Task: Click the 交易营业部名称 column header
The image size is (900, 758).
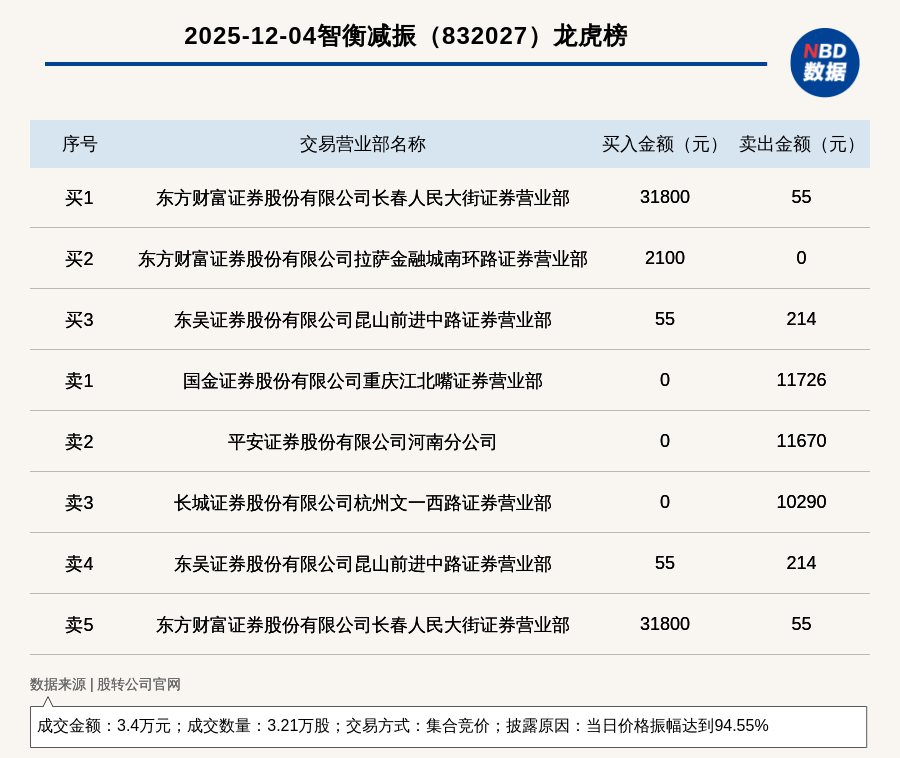Action: 362,144
